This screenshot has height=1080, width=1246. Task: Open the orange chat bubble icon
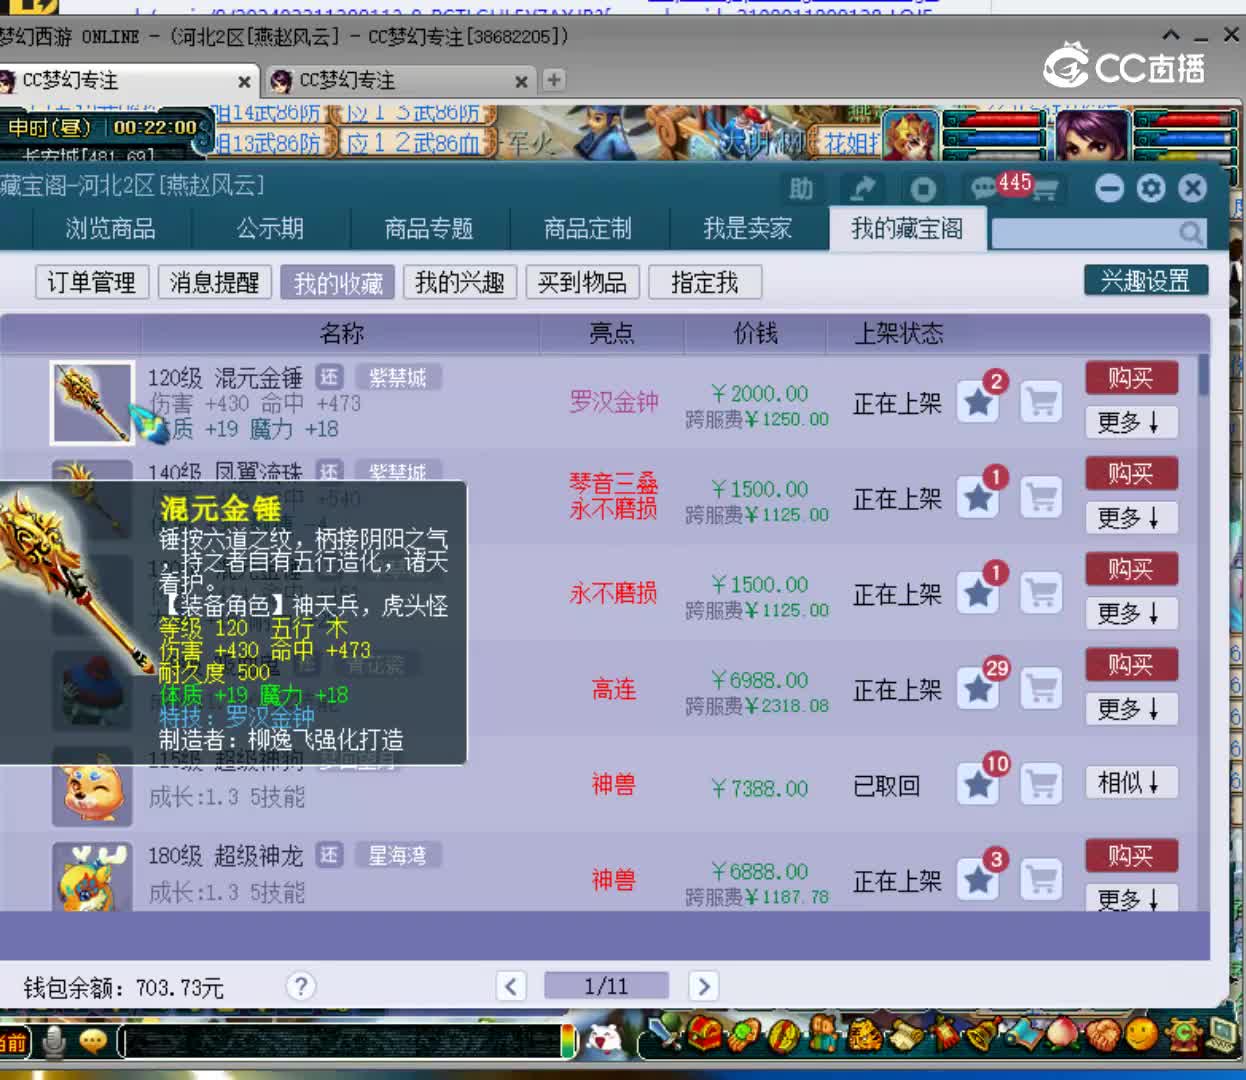pos(93,1042)
